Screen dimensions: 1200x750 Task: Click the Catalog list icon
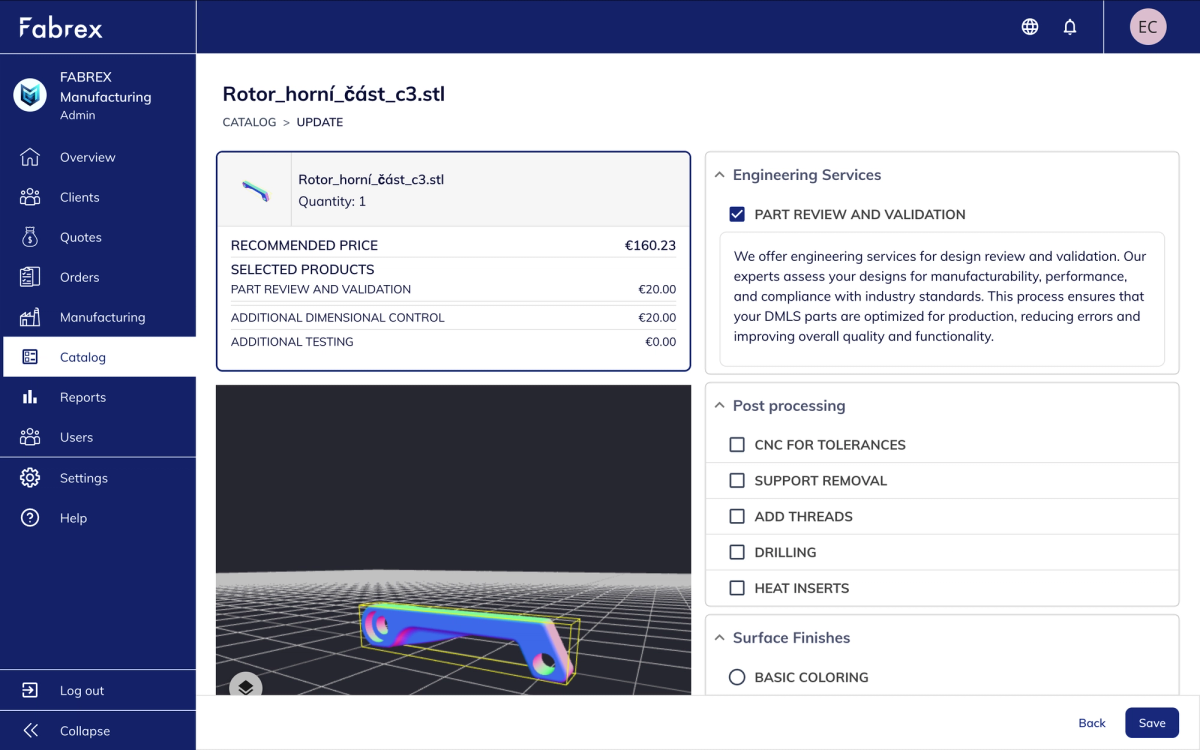(x=30, y=357)
